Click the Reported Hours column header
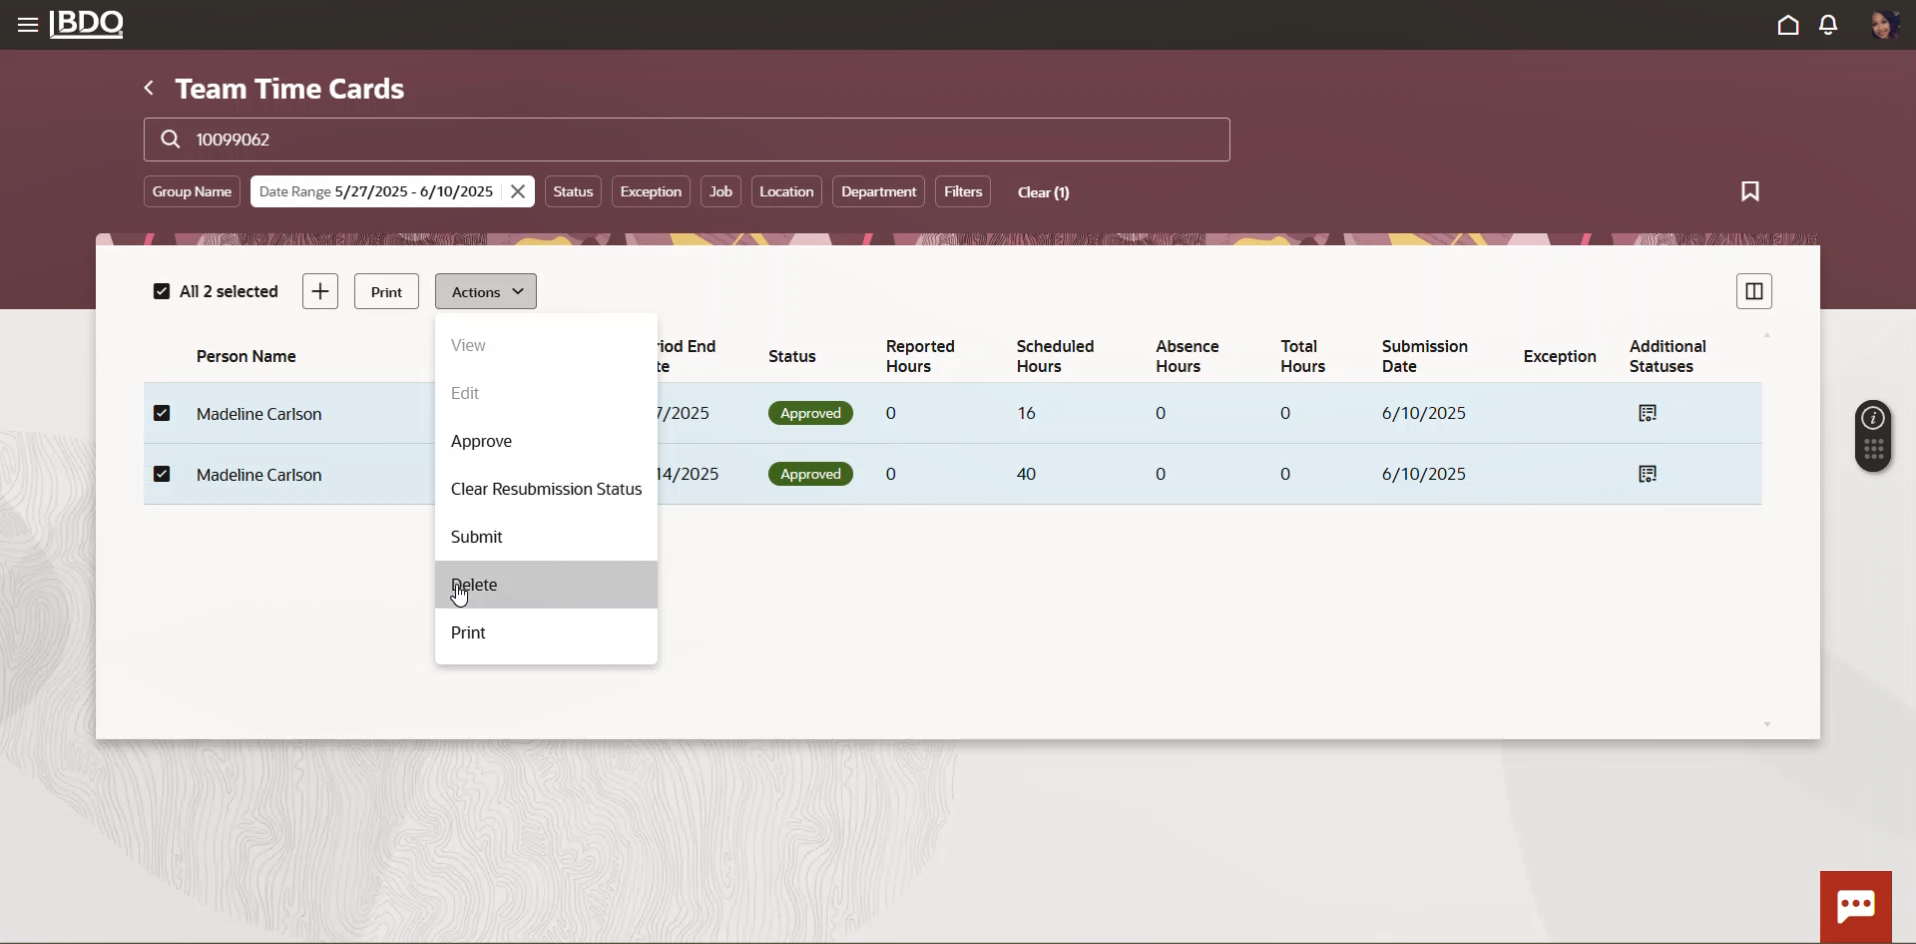This screenshot has height=944, width=1916. [x=920, y=356]
